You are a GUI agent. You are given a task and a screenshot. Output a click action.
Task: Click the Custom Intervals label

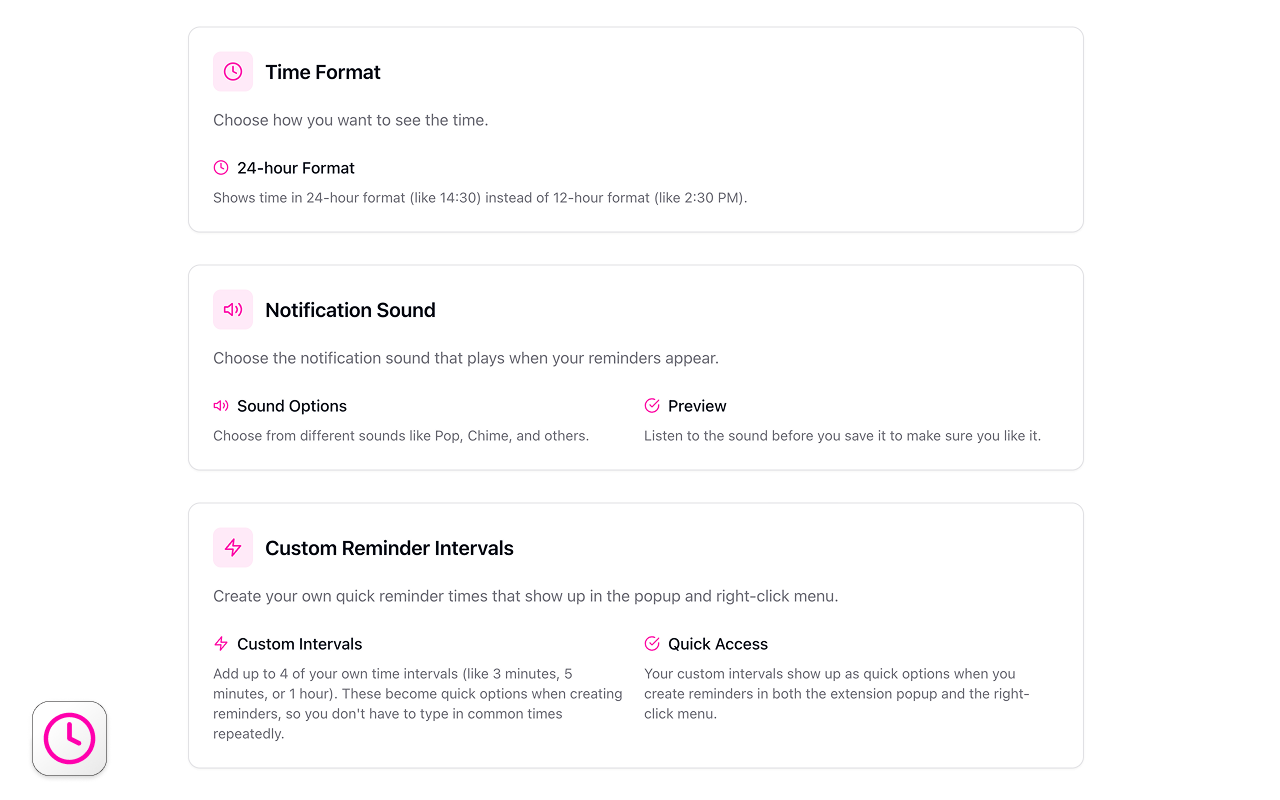point(299,643)
